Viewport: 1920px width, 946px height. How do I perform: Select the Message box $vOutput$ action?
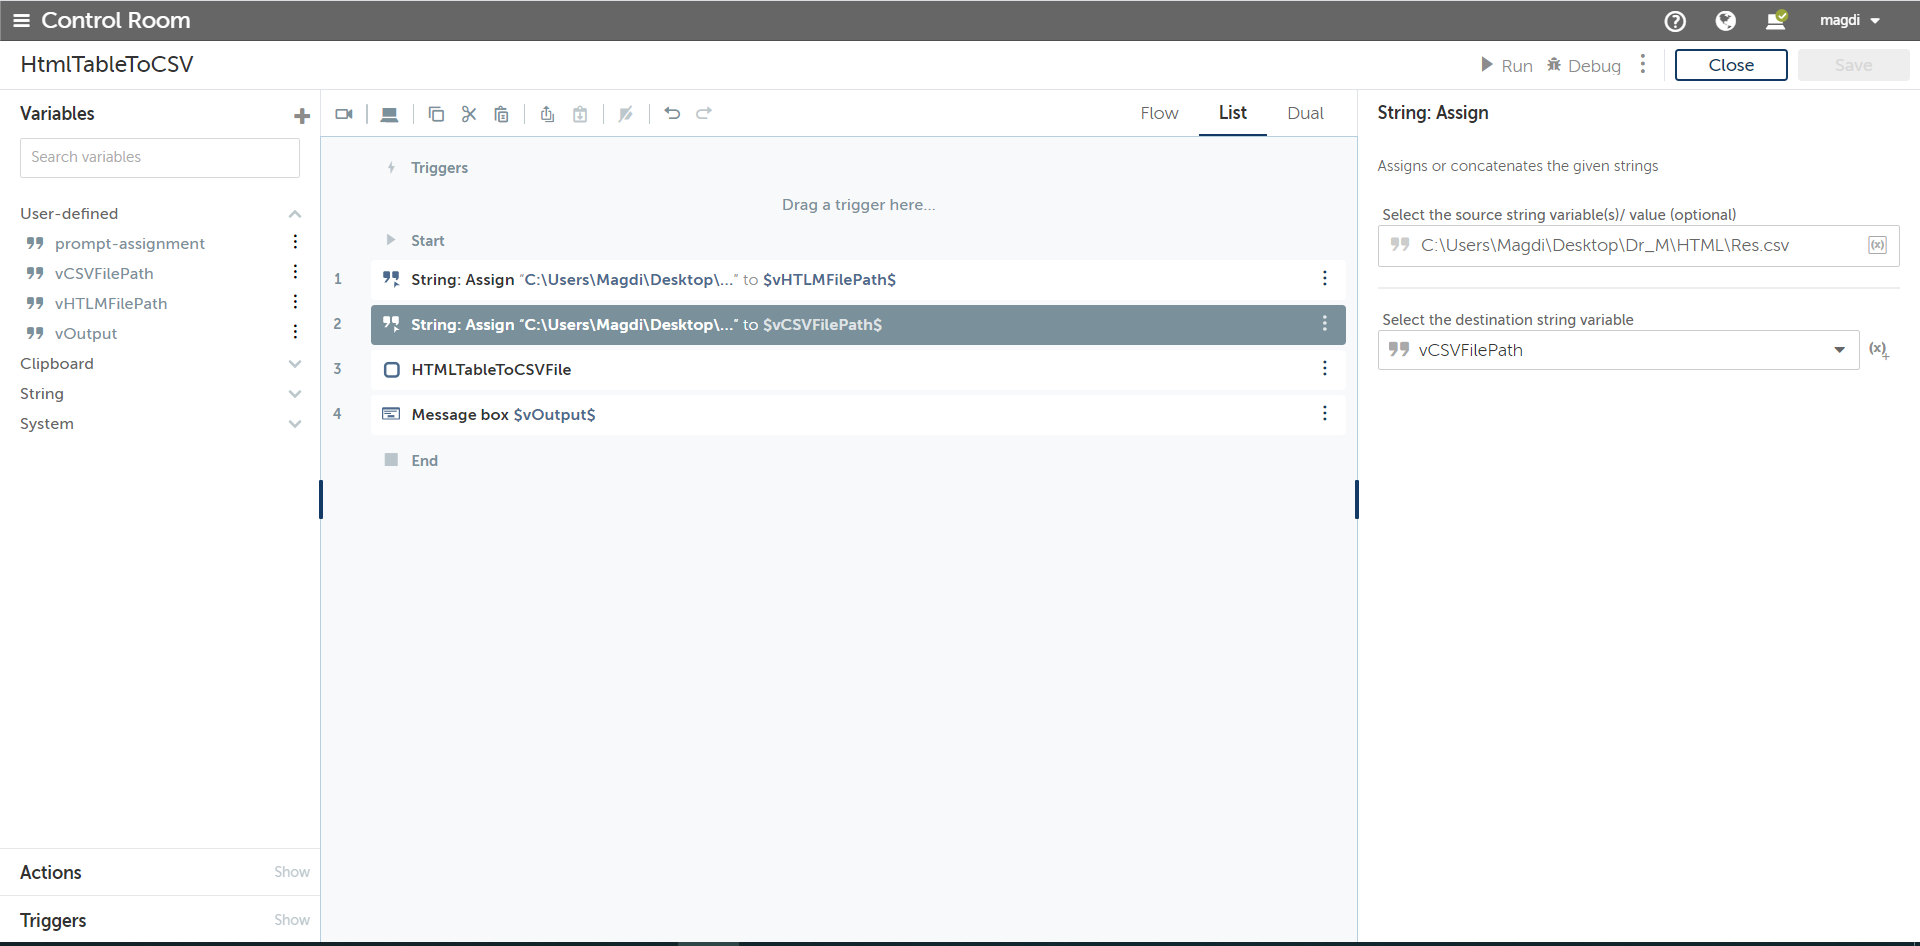tap(858, 415)
